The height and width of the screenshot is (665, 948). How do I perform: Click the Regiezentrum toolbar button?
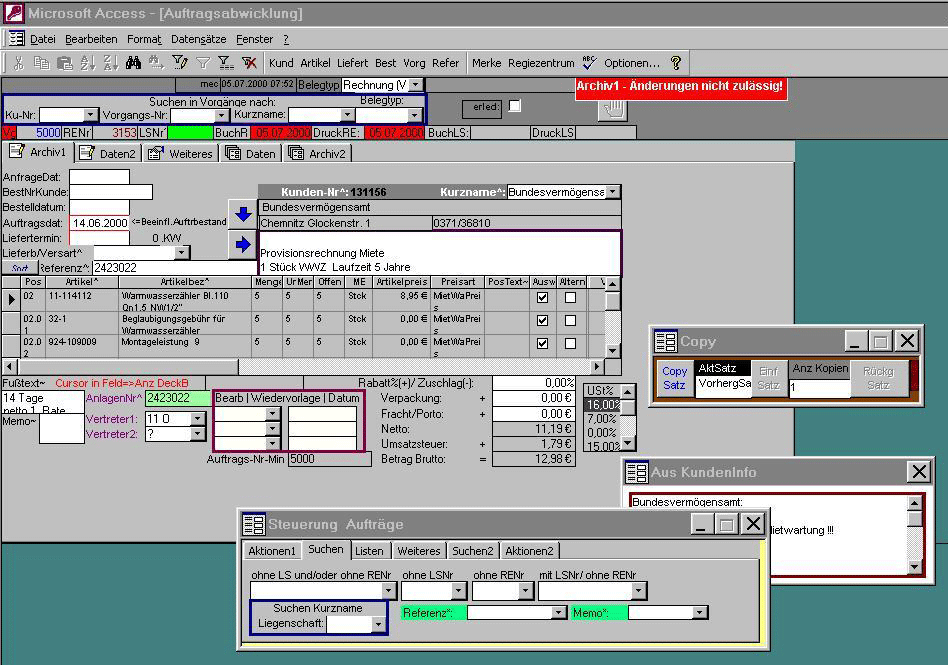[541, 63]
